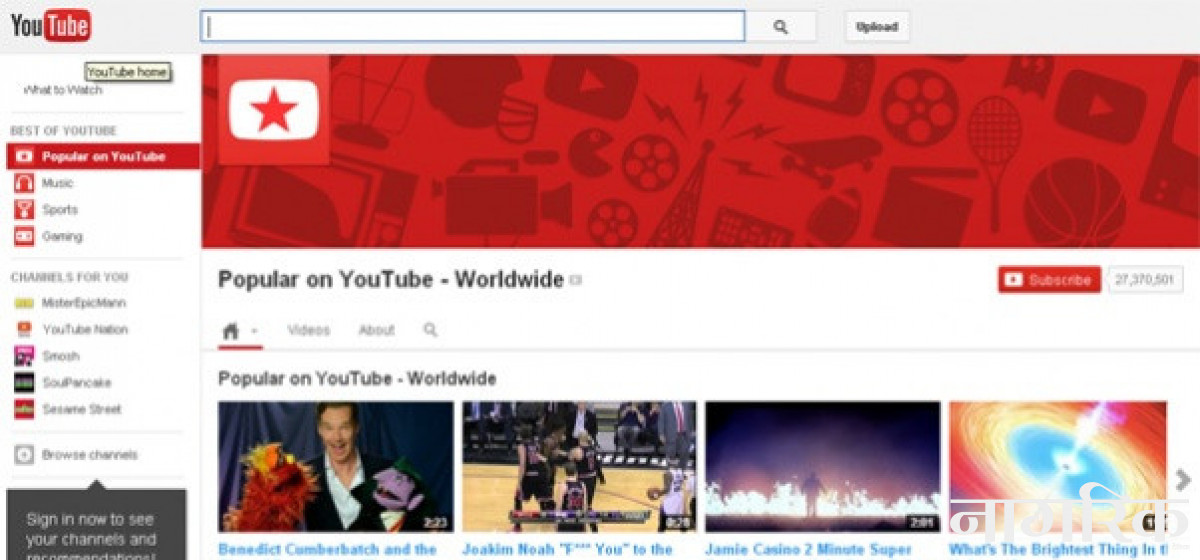Image resolution: width=1200 pixels, height=560 pixels.
Task: Click the YouTube logo in header
Action: pos(50,26)
